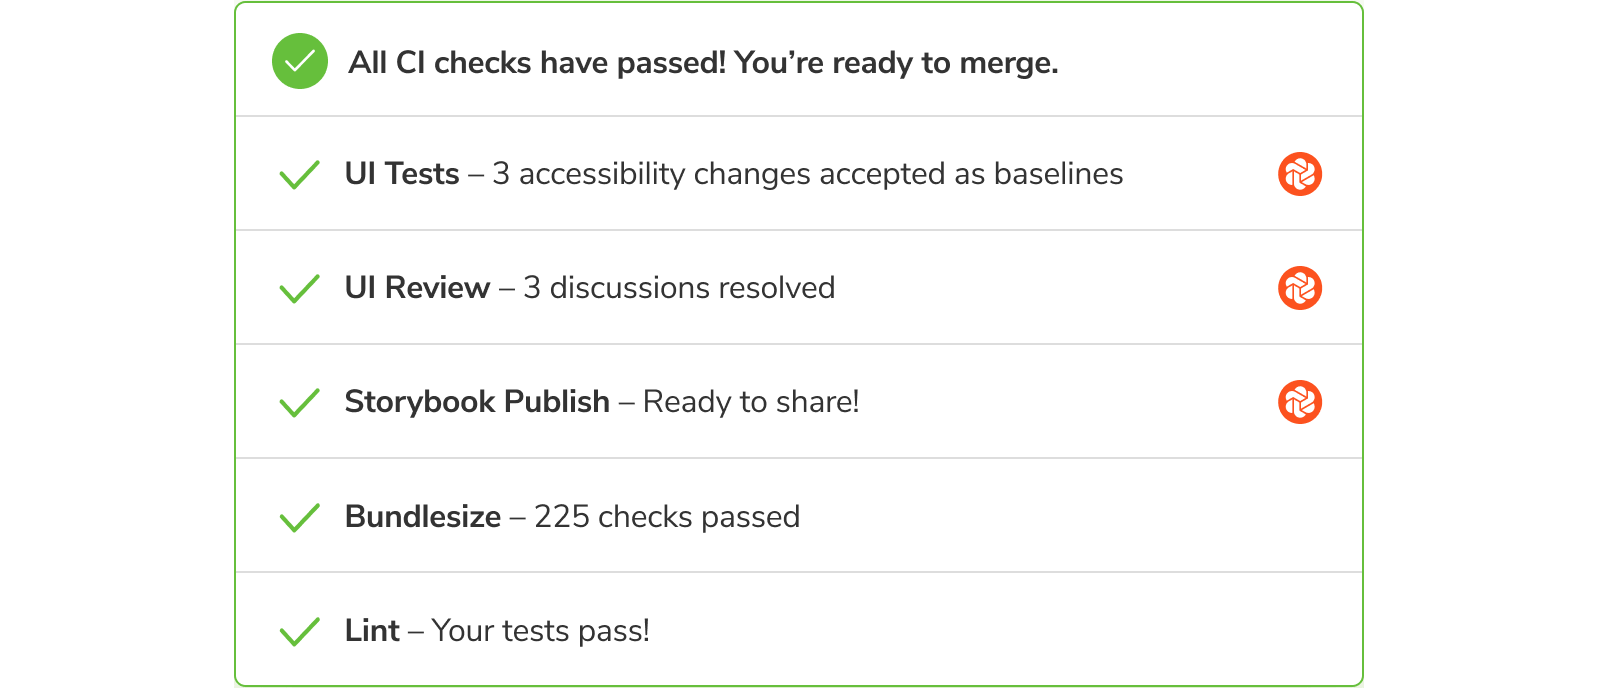The image size is (1598, 688).
Task: Open the ChatGPT icon beside UI Review
Action: [x=1301, y=287]
